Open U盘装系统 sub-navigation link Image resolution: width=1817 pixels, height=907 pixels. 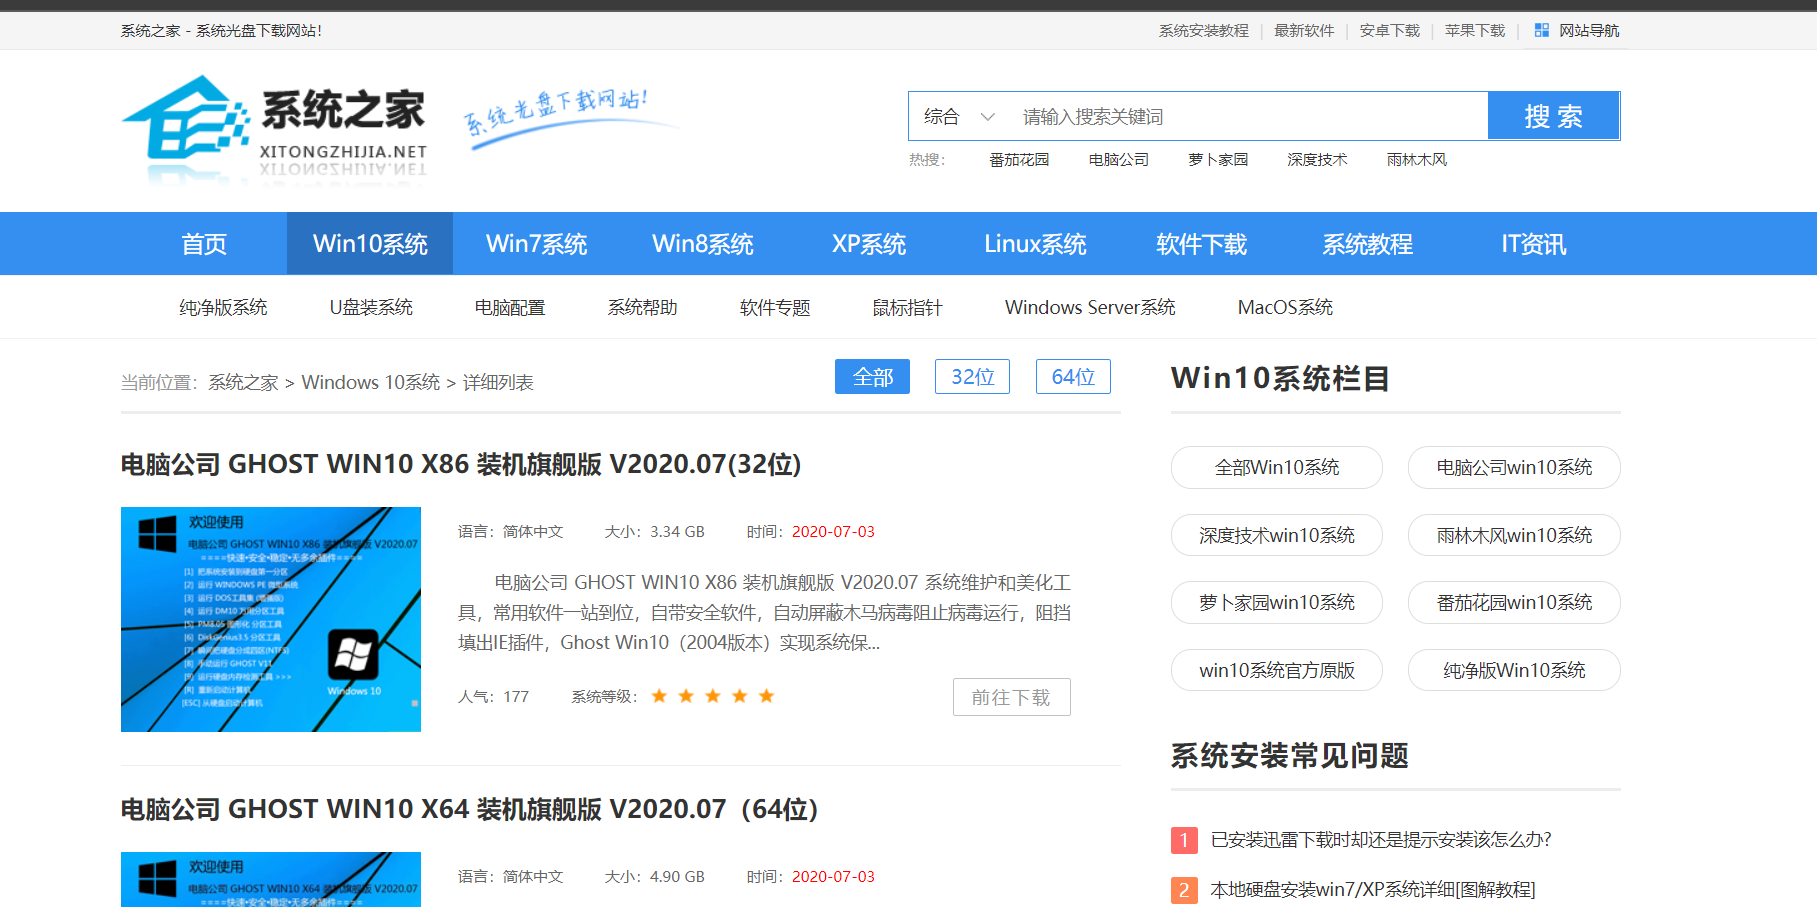[x=371, y=308]
